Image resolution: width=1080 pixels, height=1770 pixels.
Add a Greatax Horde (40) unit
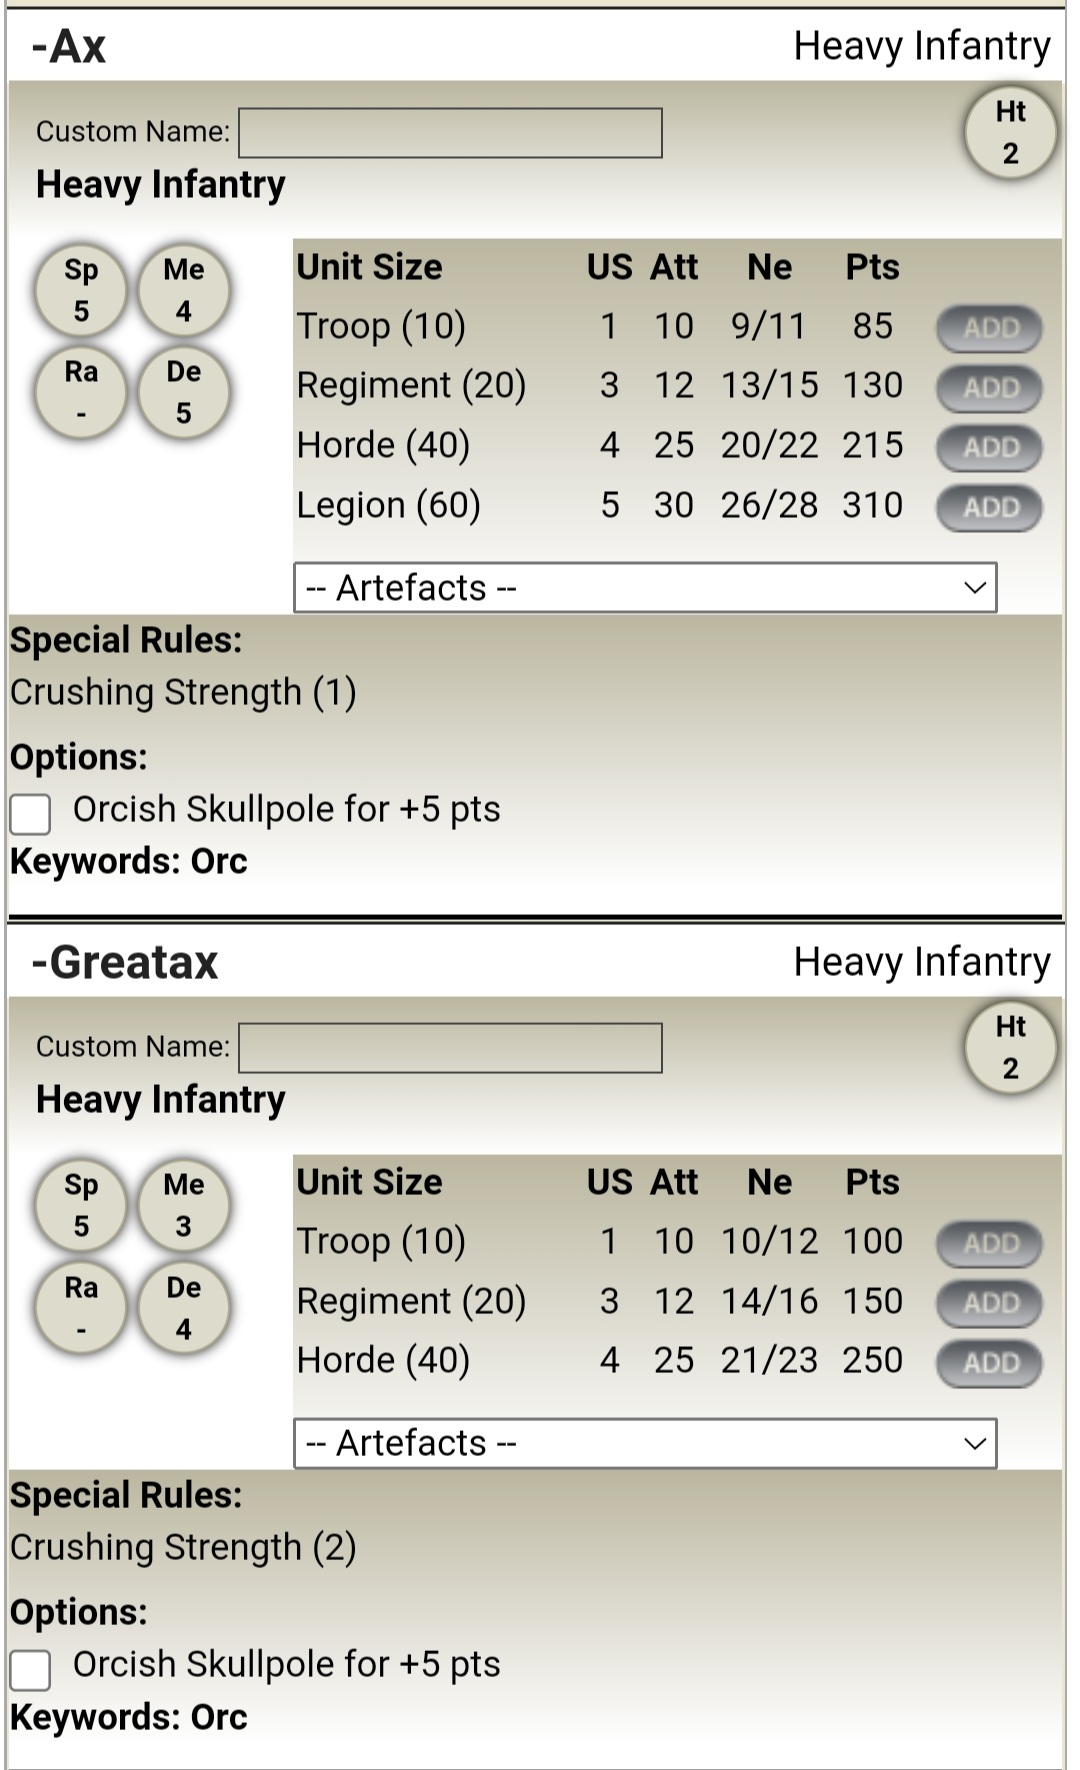click(x=989, y=1363)
